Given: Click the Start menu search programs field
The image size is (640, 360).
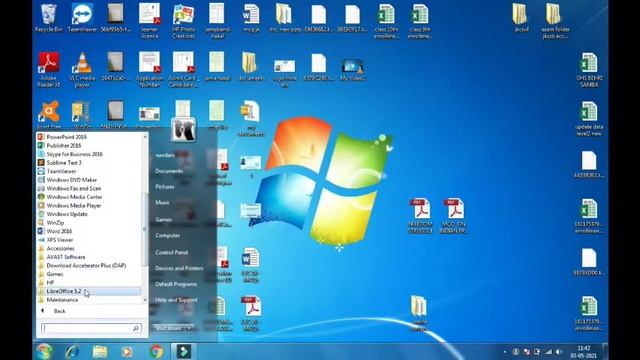Looking at the screenshot, I should point(91,328).
